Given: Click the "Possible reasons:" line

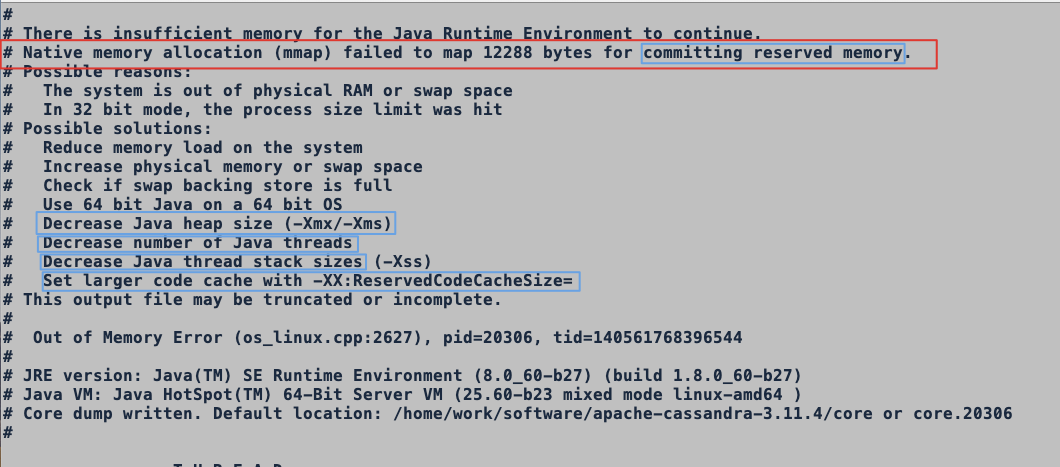Looking at the screenshot, I should tap(98, 72).
